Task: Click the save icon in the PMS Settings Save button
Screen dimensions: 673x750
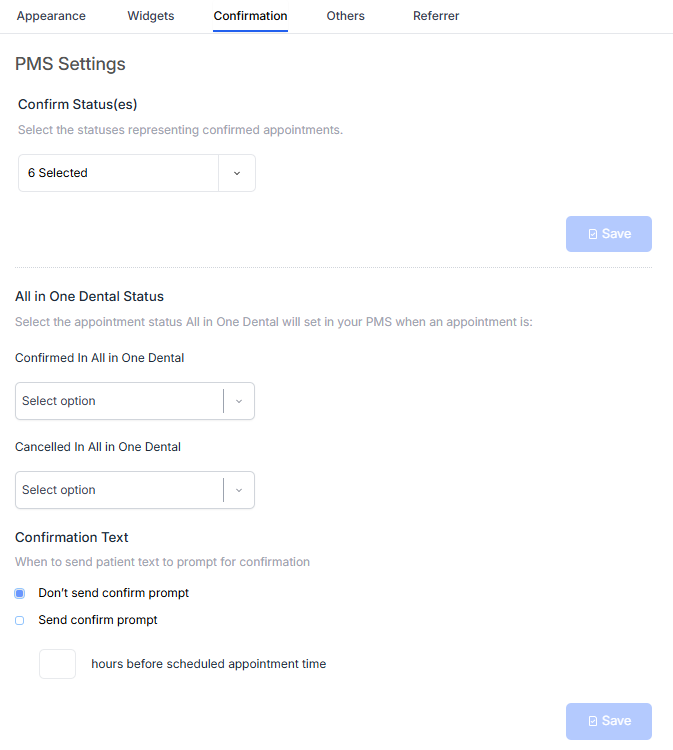Action: tap(593, 234)
